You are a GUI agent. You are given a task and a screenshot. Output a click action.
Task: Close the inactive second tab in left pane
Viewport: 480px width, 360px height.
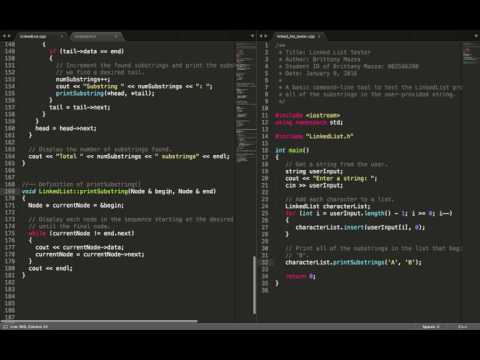point(116,36)
